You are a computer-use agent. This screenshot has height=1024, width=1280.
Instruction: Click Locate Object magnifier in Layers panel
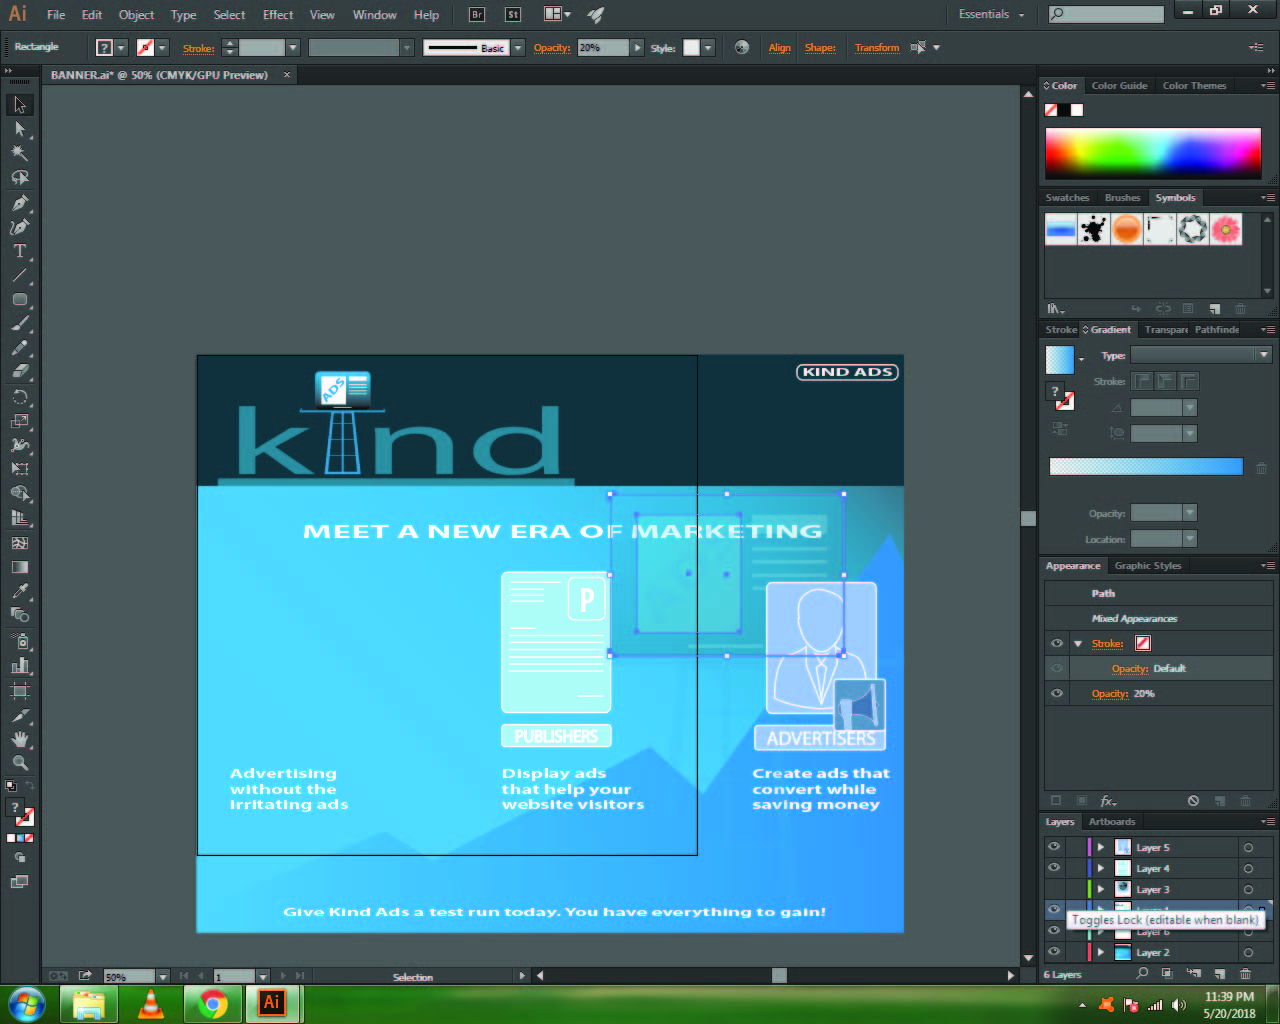(1142, 973)
